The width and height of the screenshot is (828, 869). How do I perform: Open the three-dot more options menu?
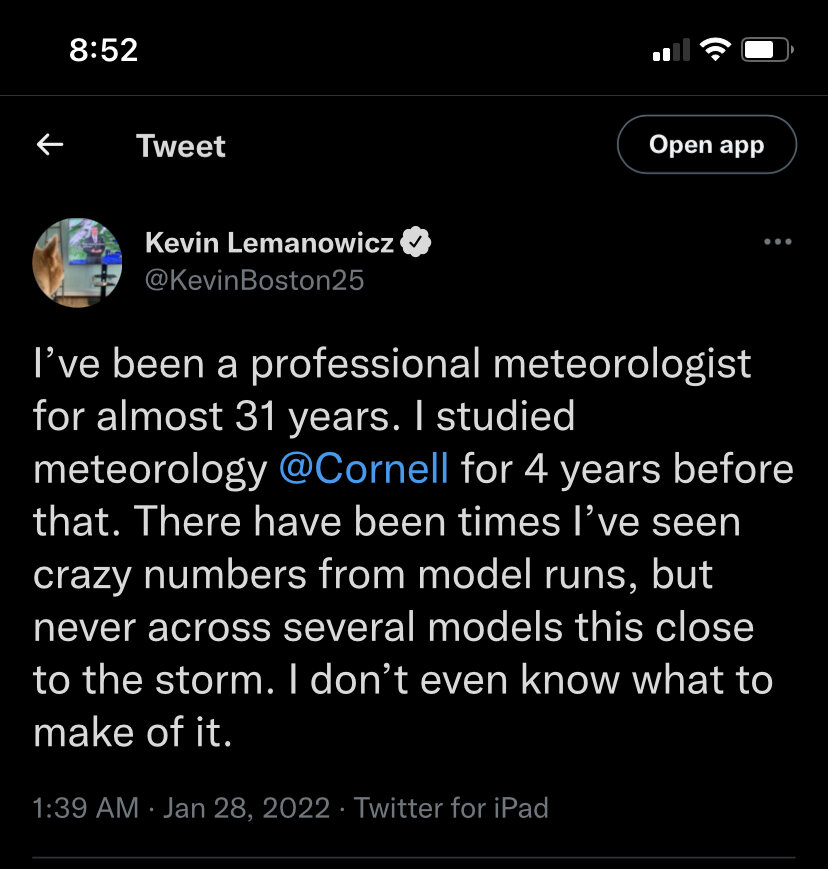click(x=778, y=242)
